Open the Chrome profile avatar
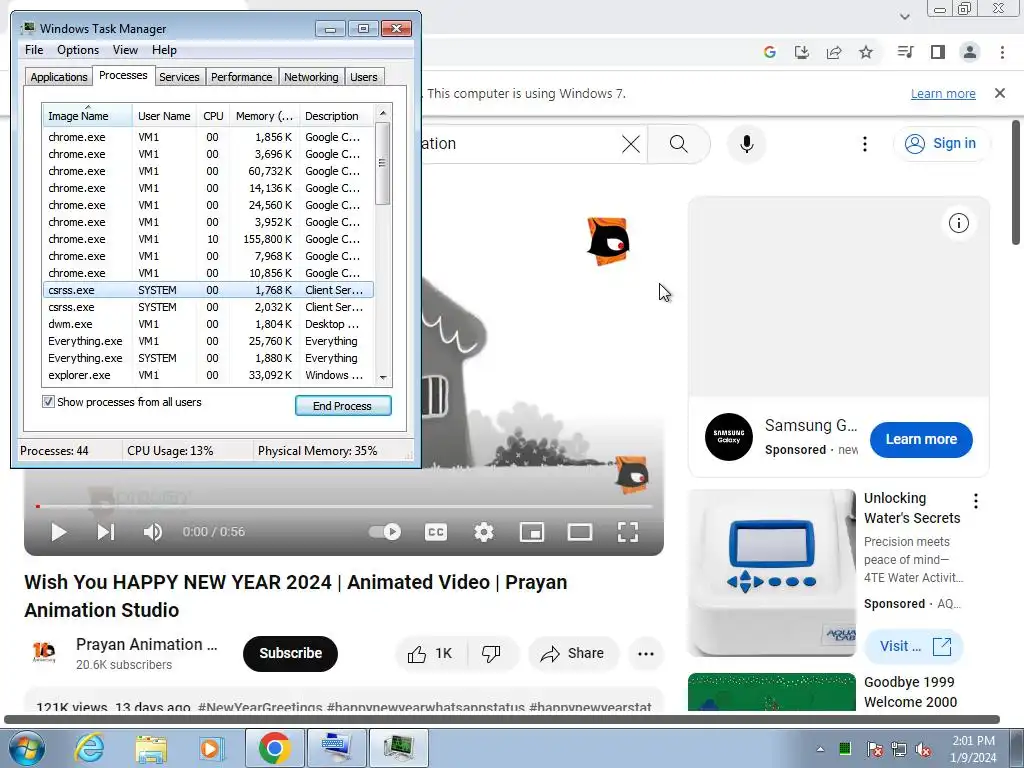The image size is (1024, 768). [970, 52]
